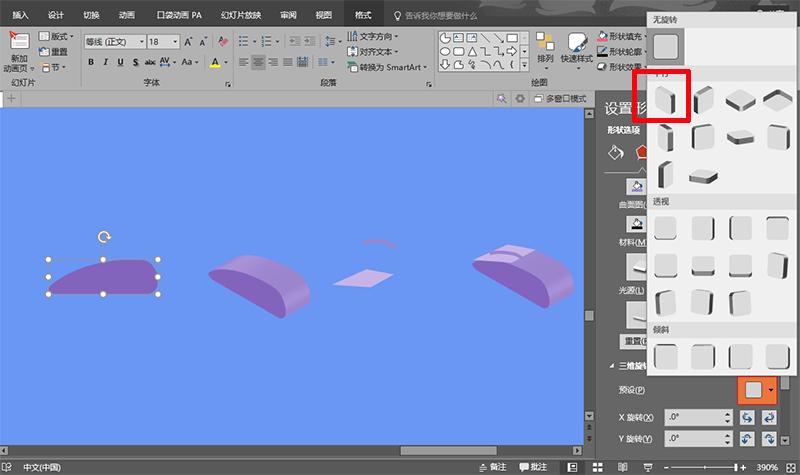
Task: Select the red-highlighted parallel rotation preset
Action: click(x=667, y=101)
